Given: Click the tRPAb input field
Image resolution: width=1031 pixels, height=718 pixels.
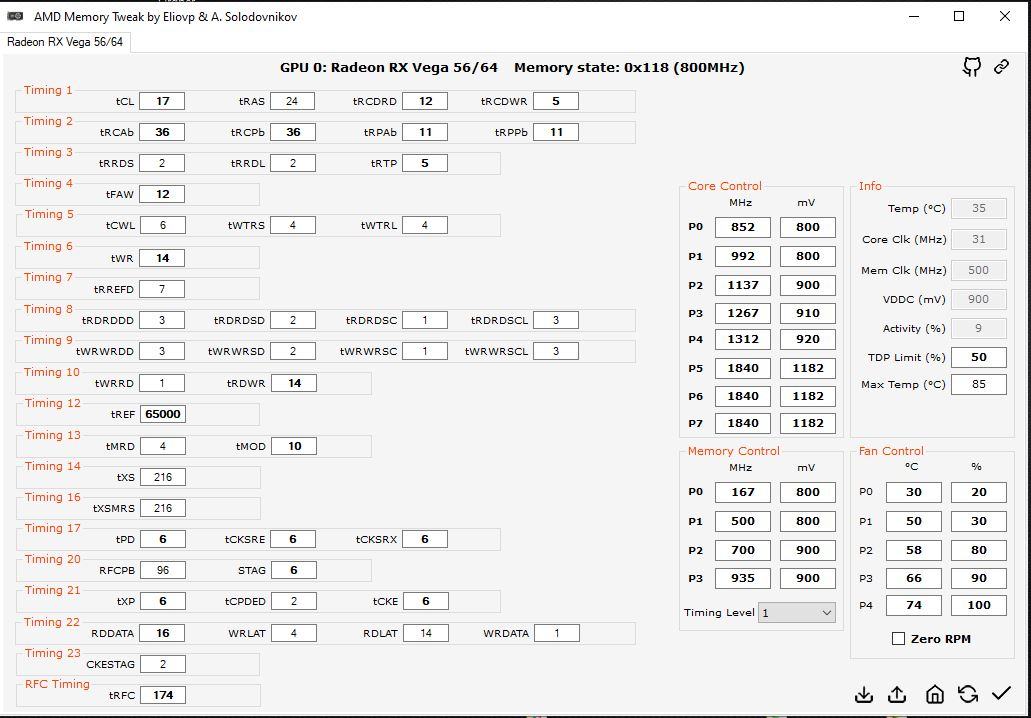Looking at the screenshot, I should pos(425,132).
